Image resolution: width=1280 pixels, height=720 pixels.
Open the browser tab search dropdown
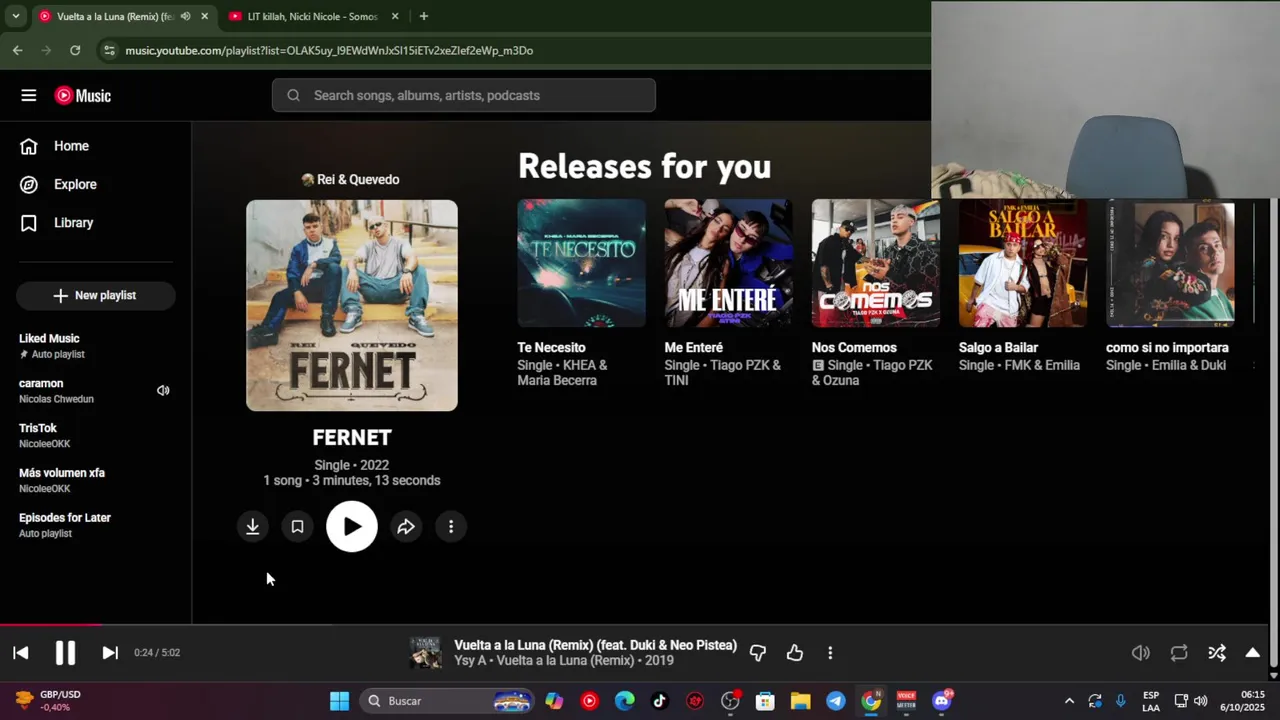coord(15,16)
